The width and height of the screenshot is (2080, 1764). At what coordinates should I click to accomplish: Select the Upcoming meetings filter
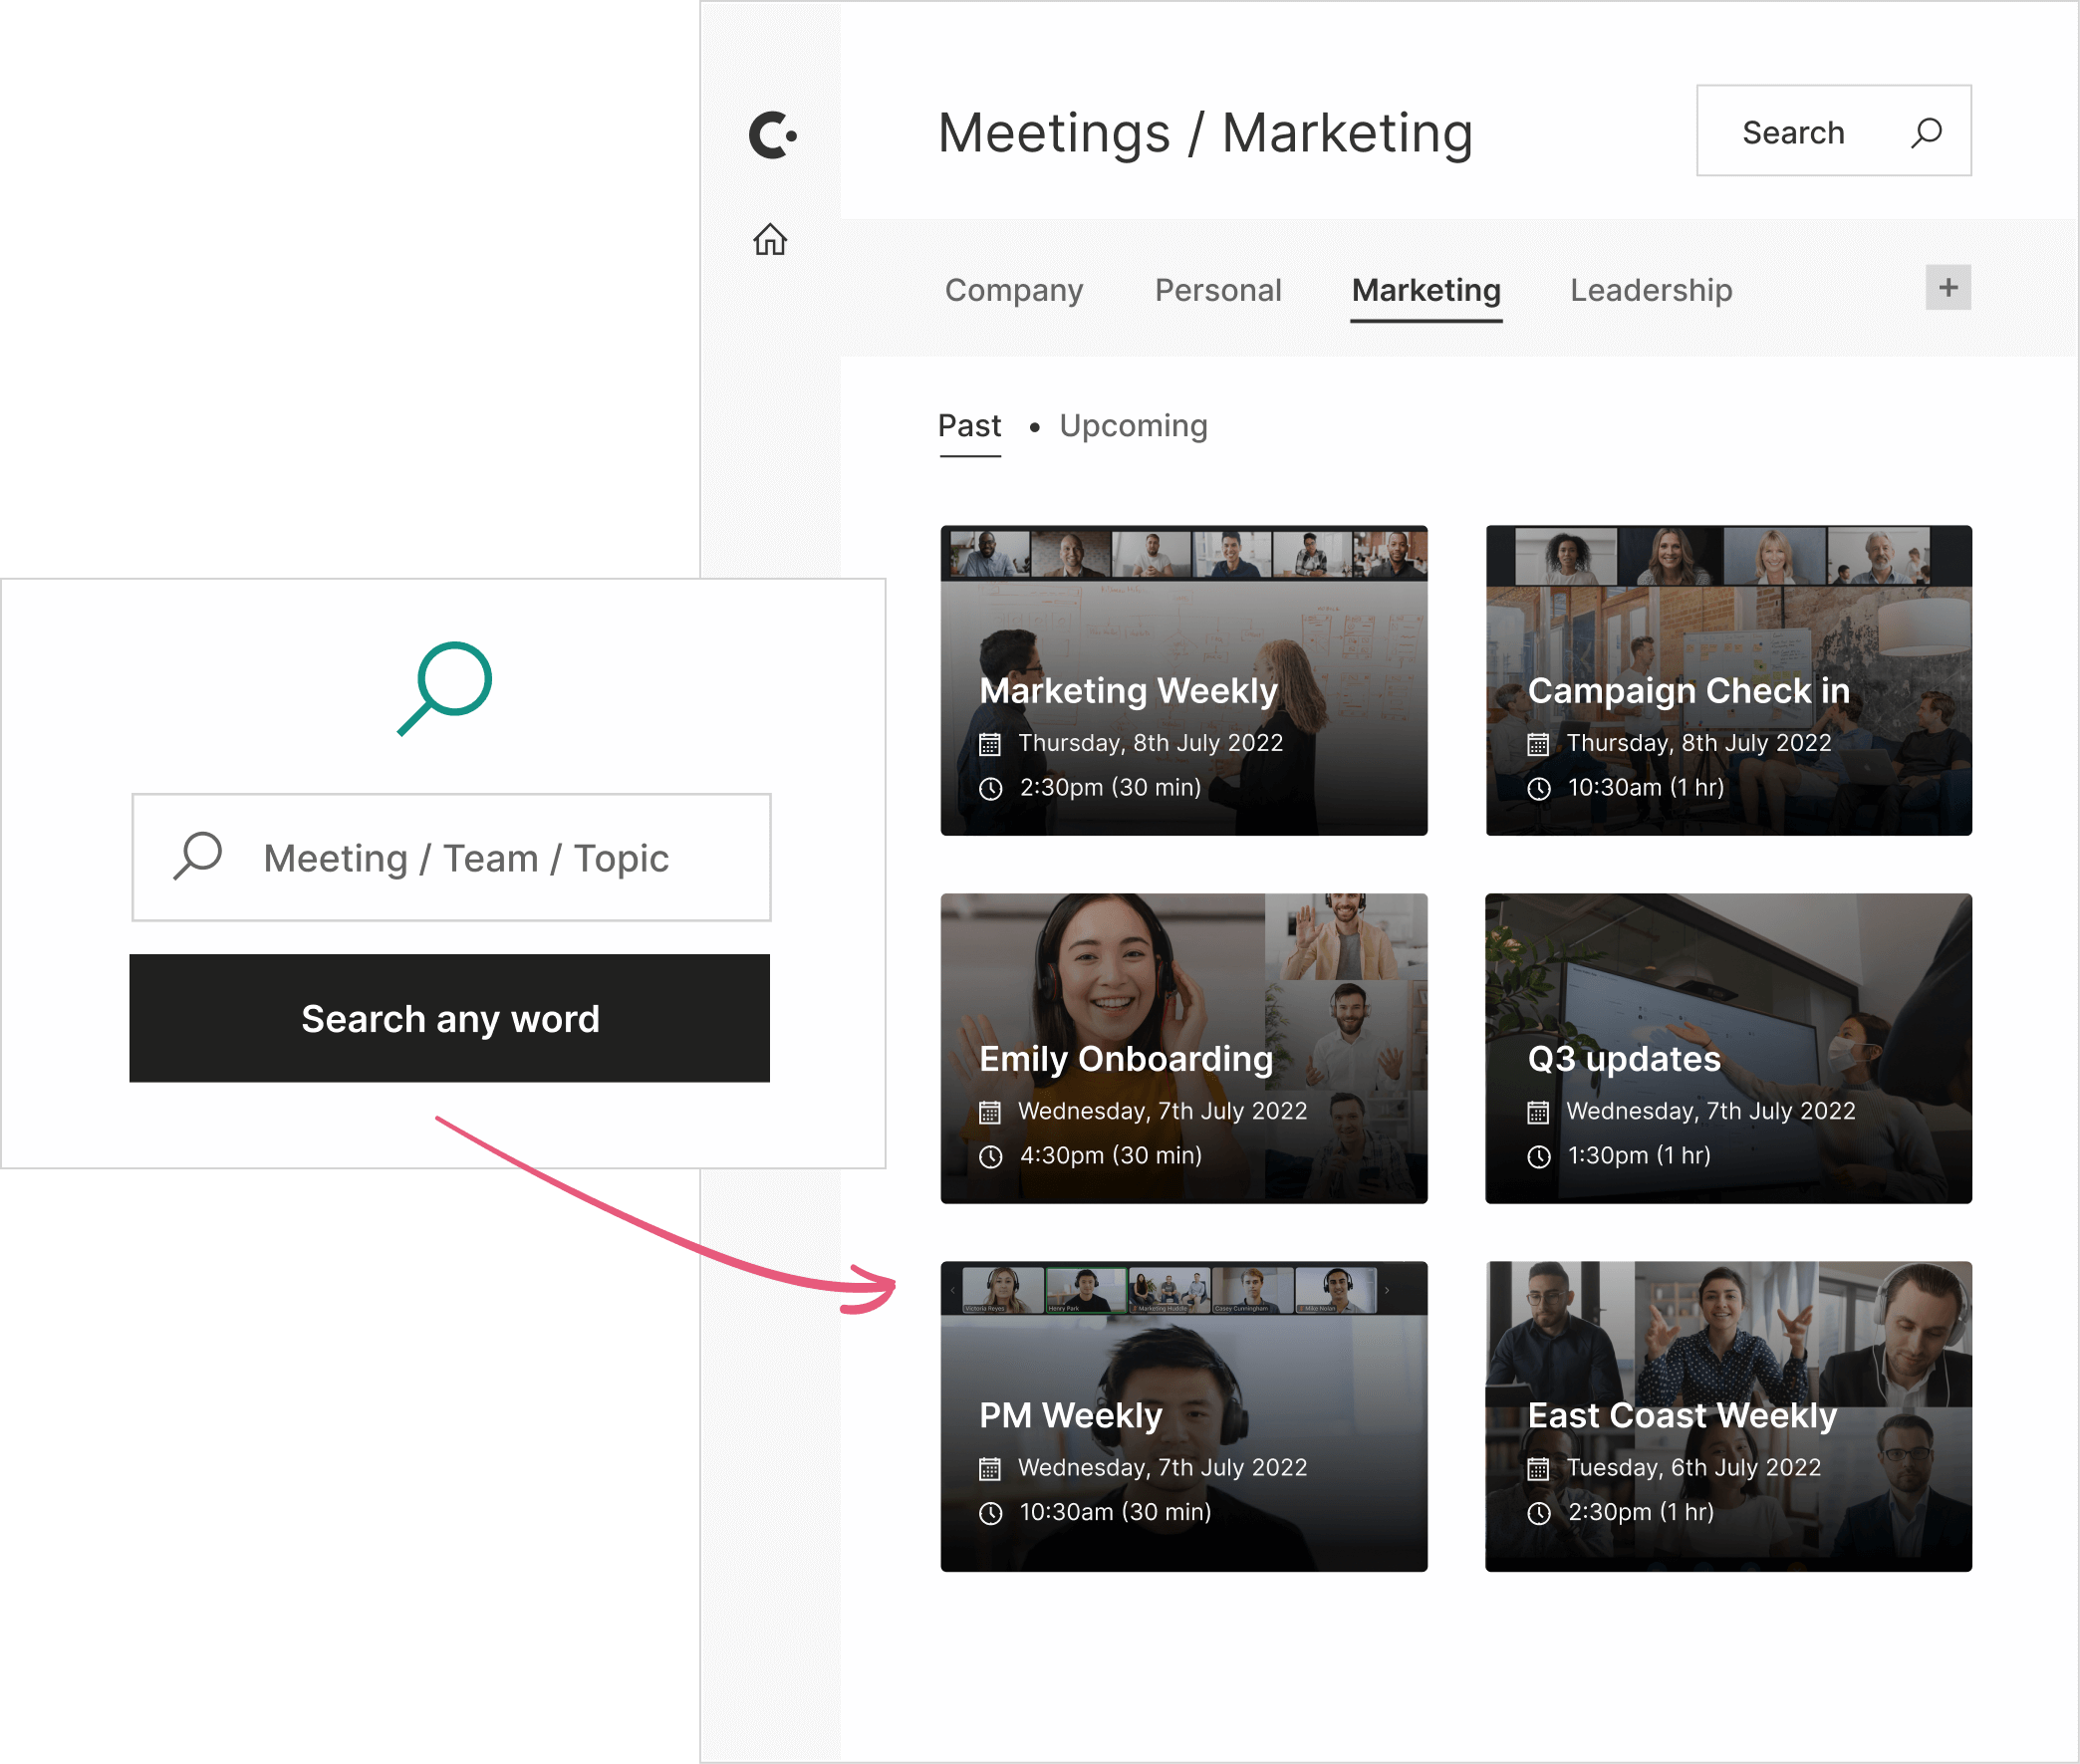(x=1132, y=425)
